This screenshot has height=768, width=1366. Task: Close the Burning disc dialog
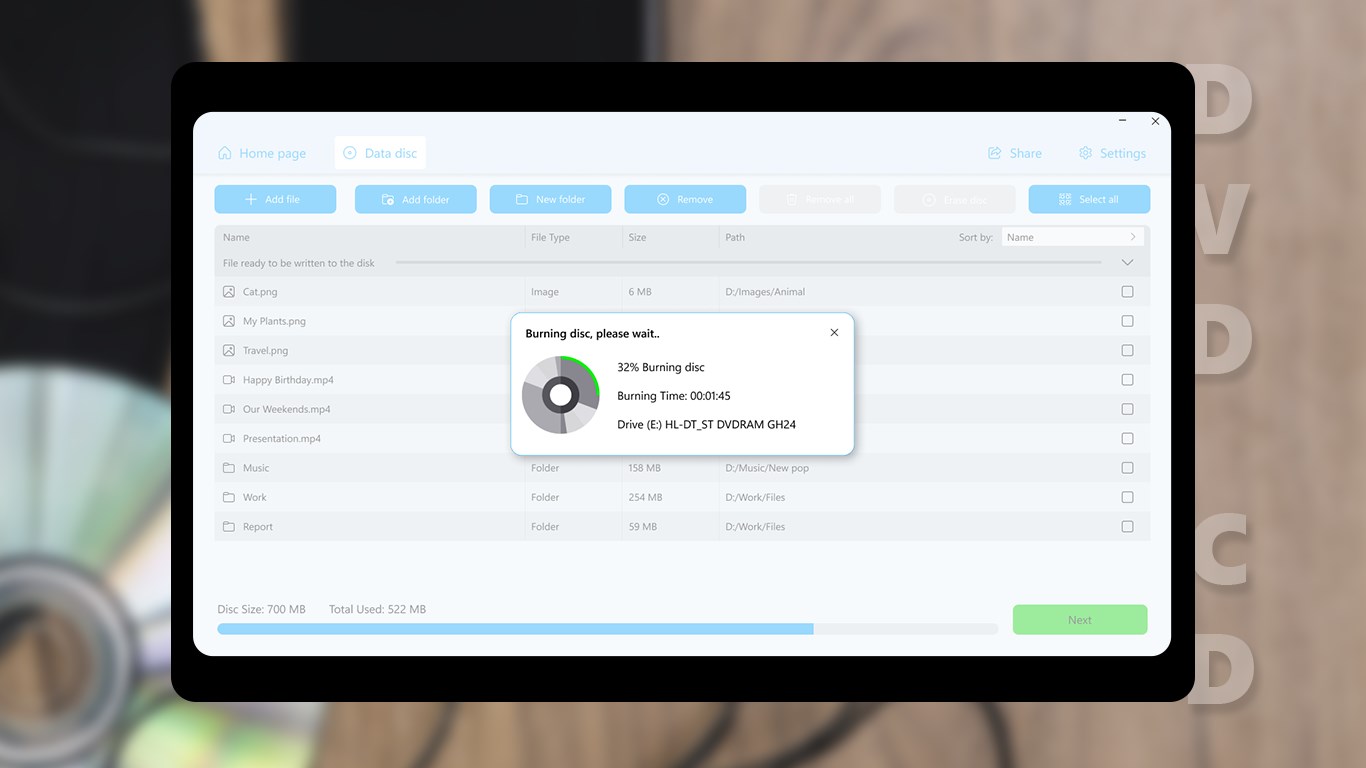pos(834,333)
